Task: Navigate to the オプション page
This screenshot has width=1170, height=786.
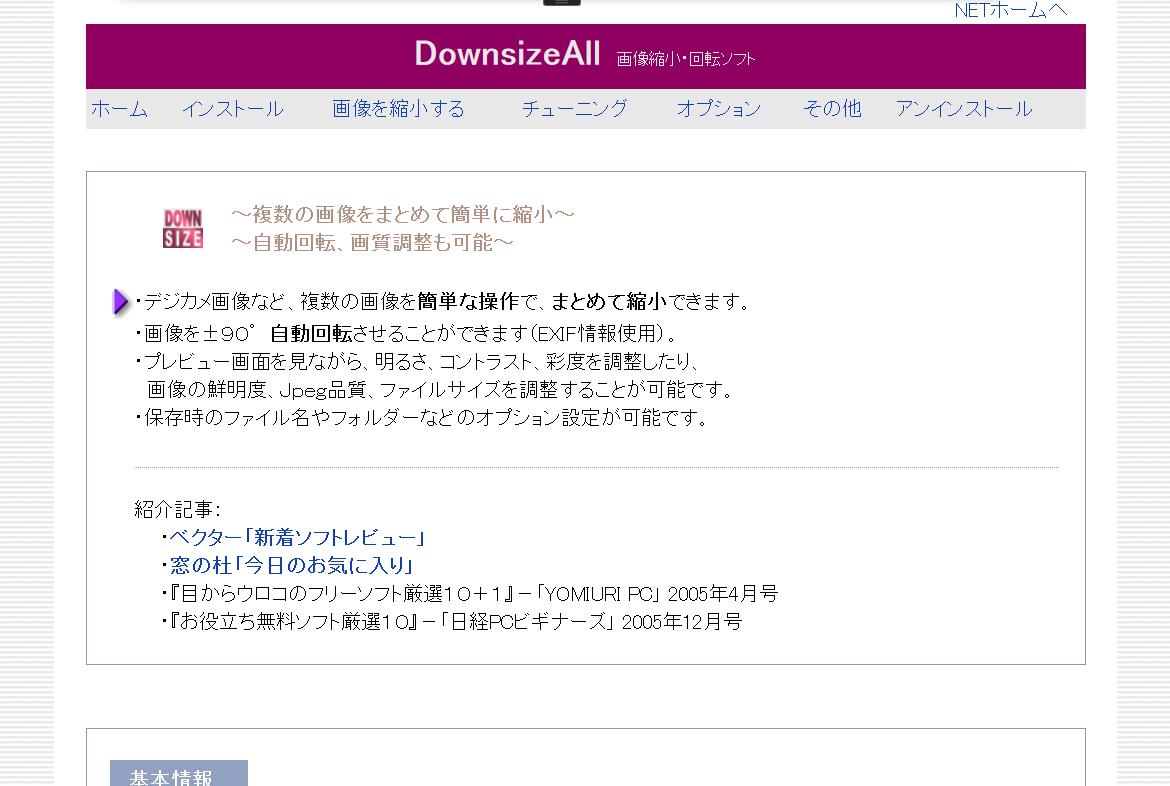Action: [718, 109]
